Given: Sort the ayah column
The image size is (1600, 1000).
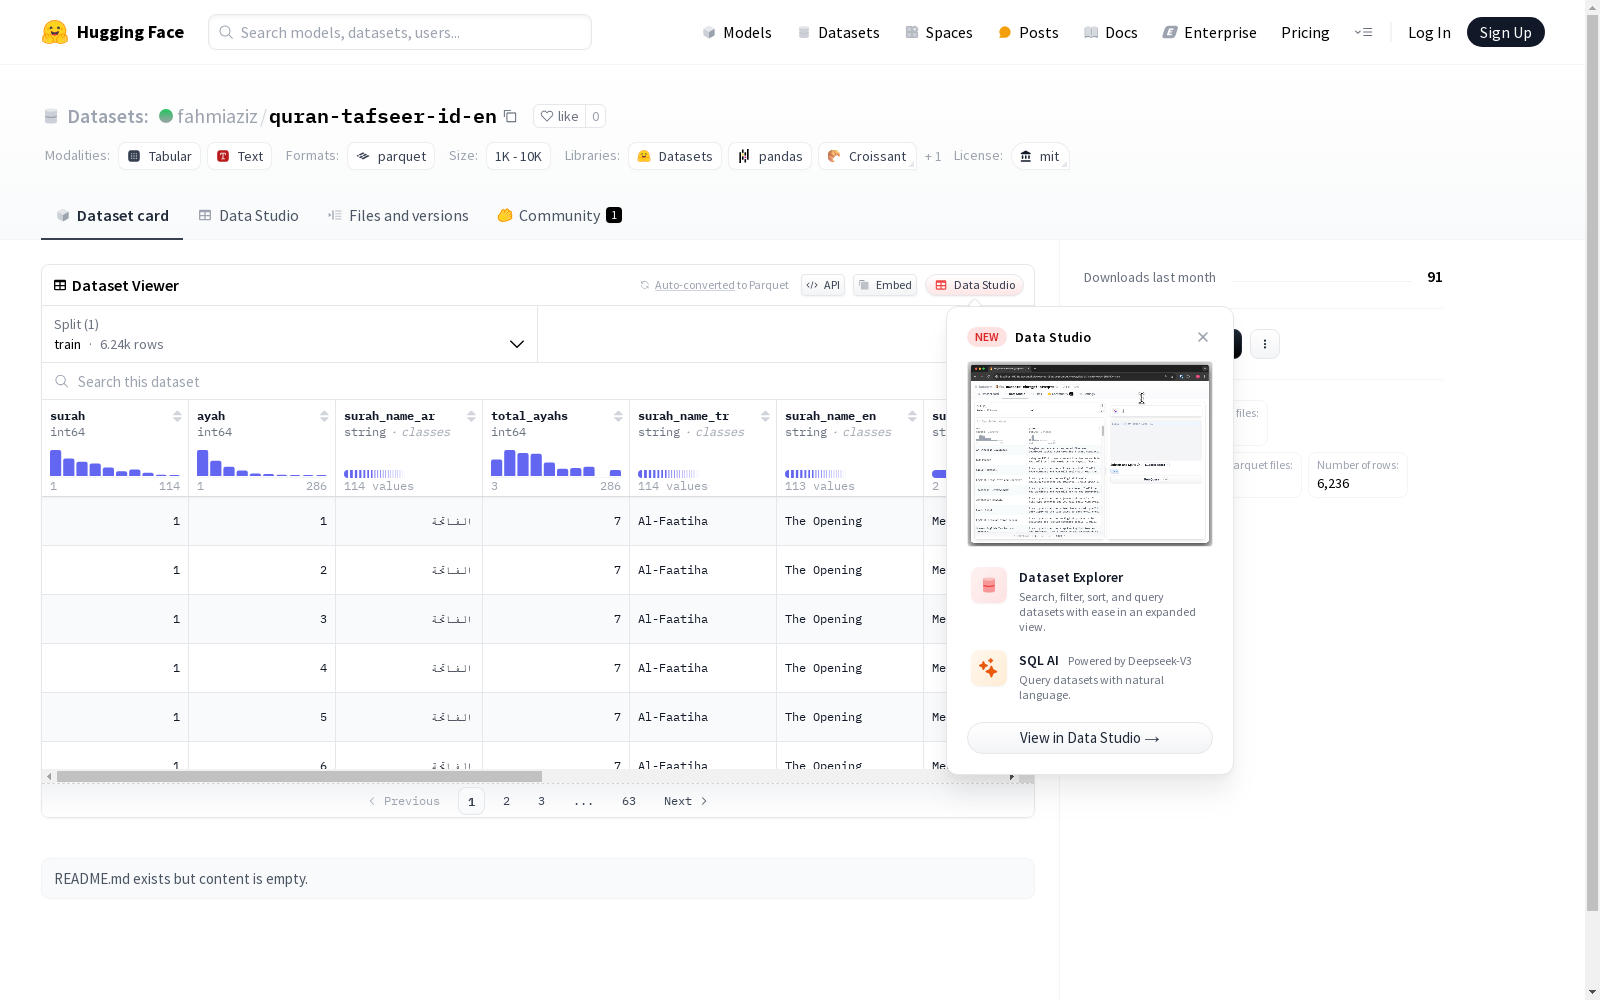Looking at the screenshot, I should 324,416.
